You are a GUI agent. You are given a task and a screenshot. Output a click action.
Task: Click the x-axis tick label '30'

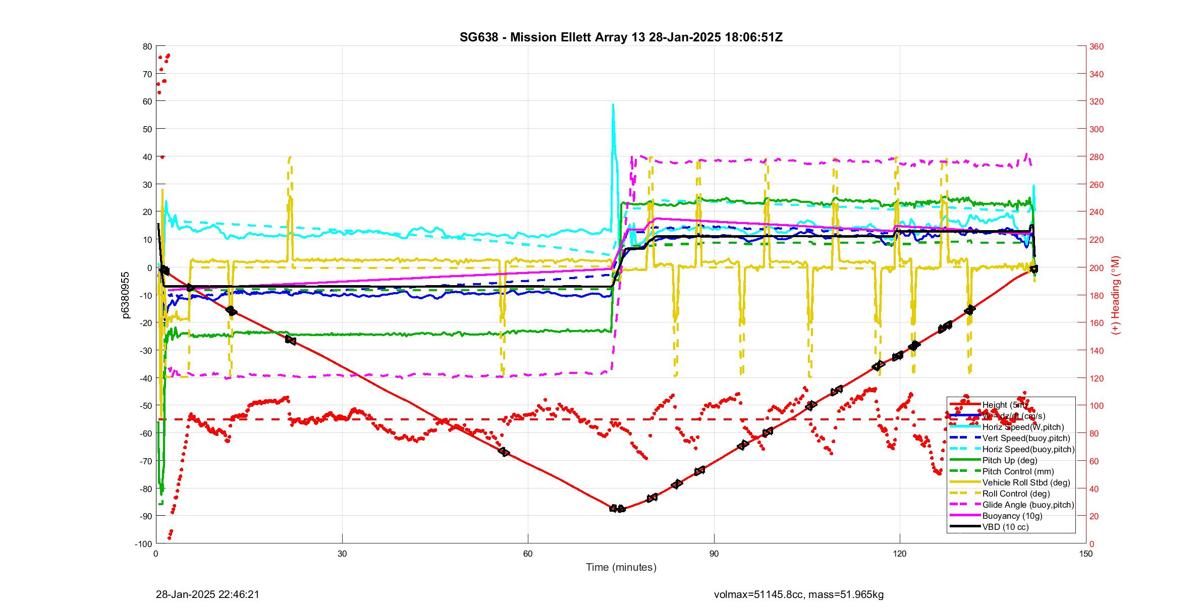342,553
